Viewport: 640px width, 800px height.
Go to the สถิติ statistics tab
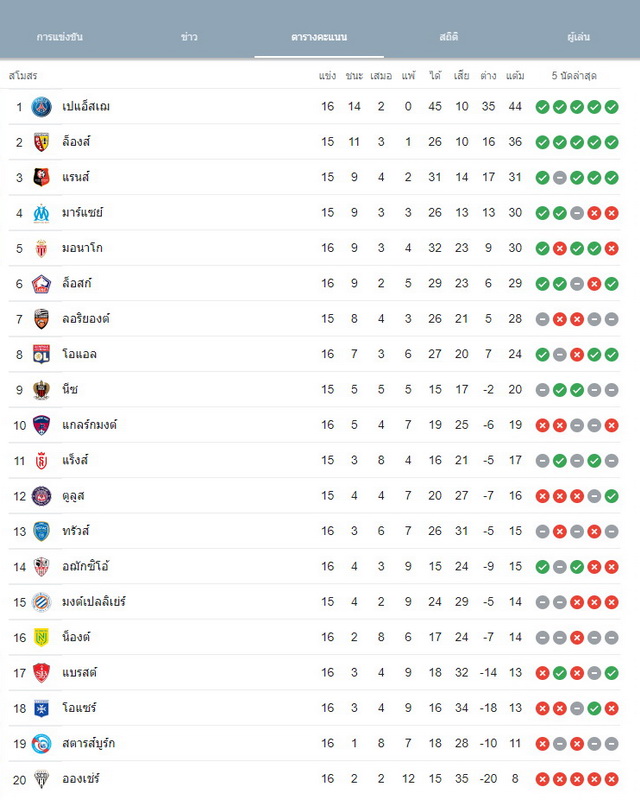click(449, 37)
